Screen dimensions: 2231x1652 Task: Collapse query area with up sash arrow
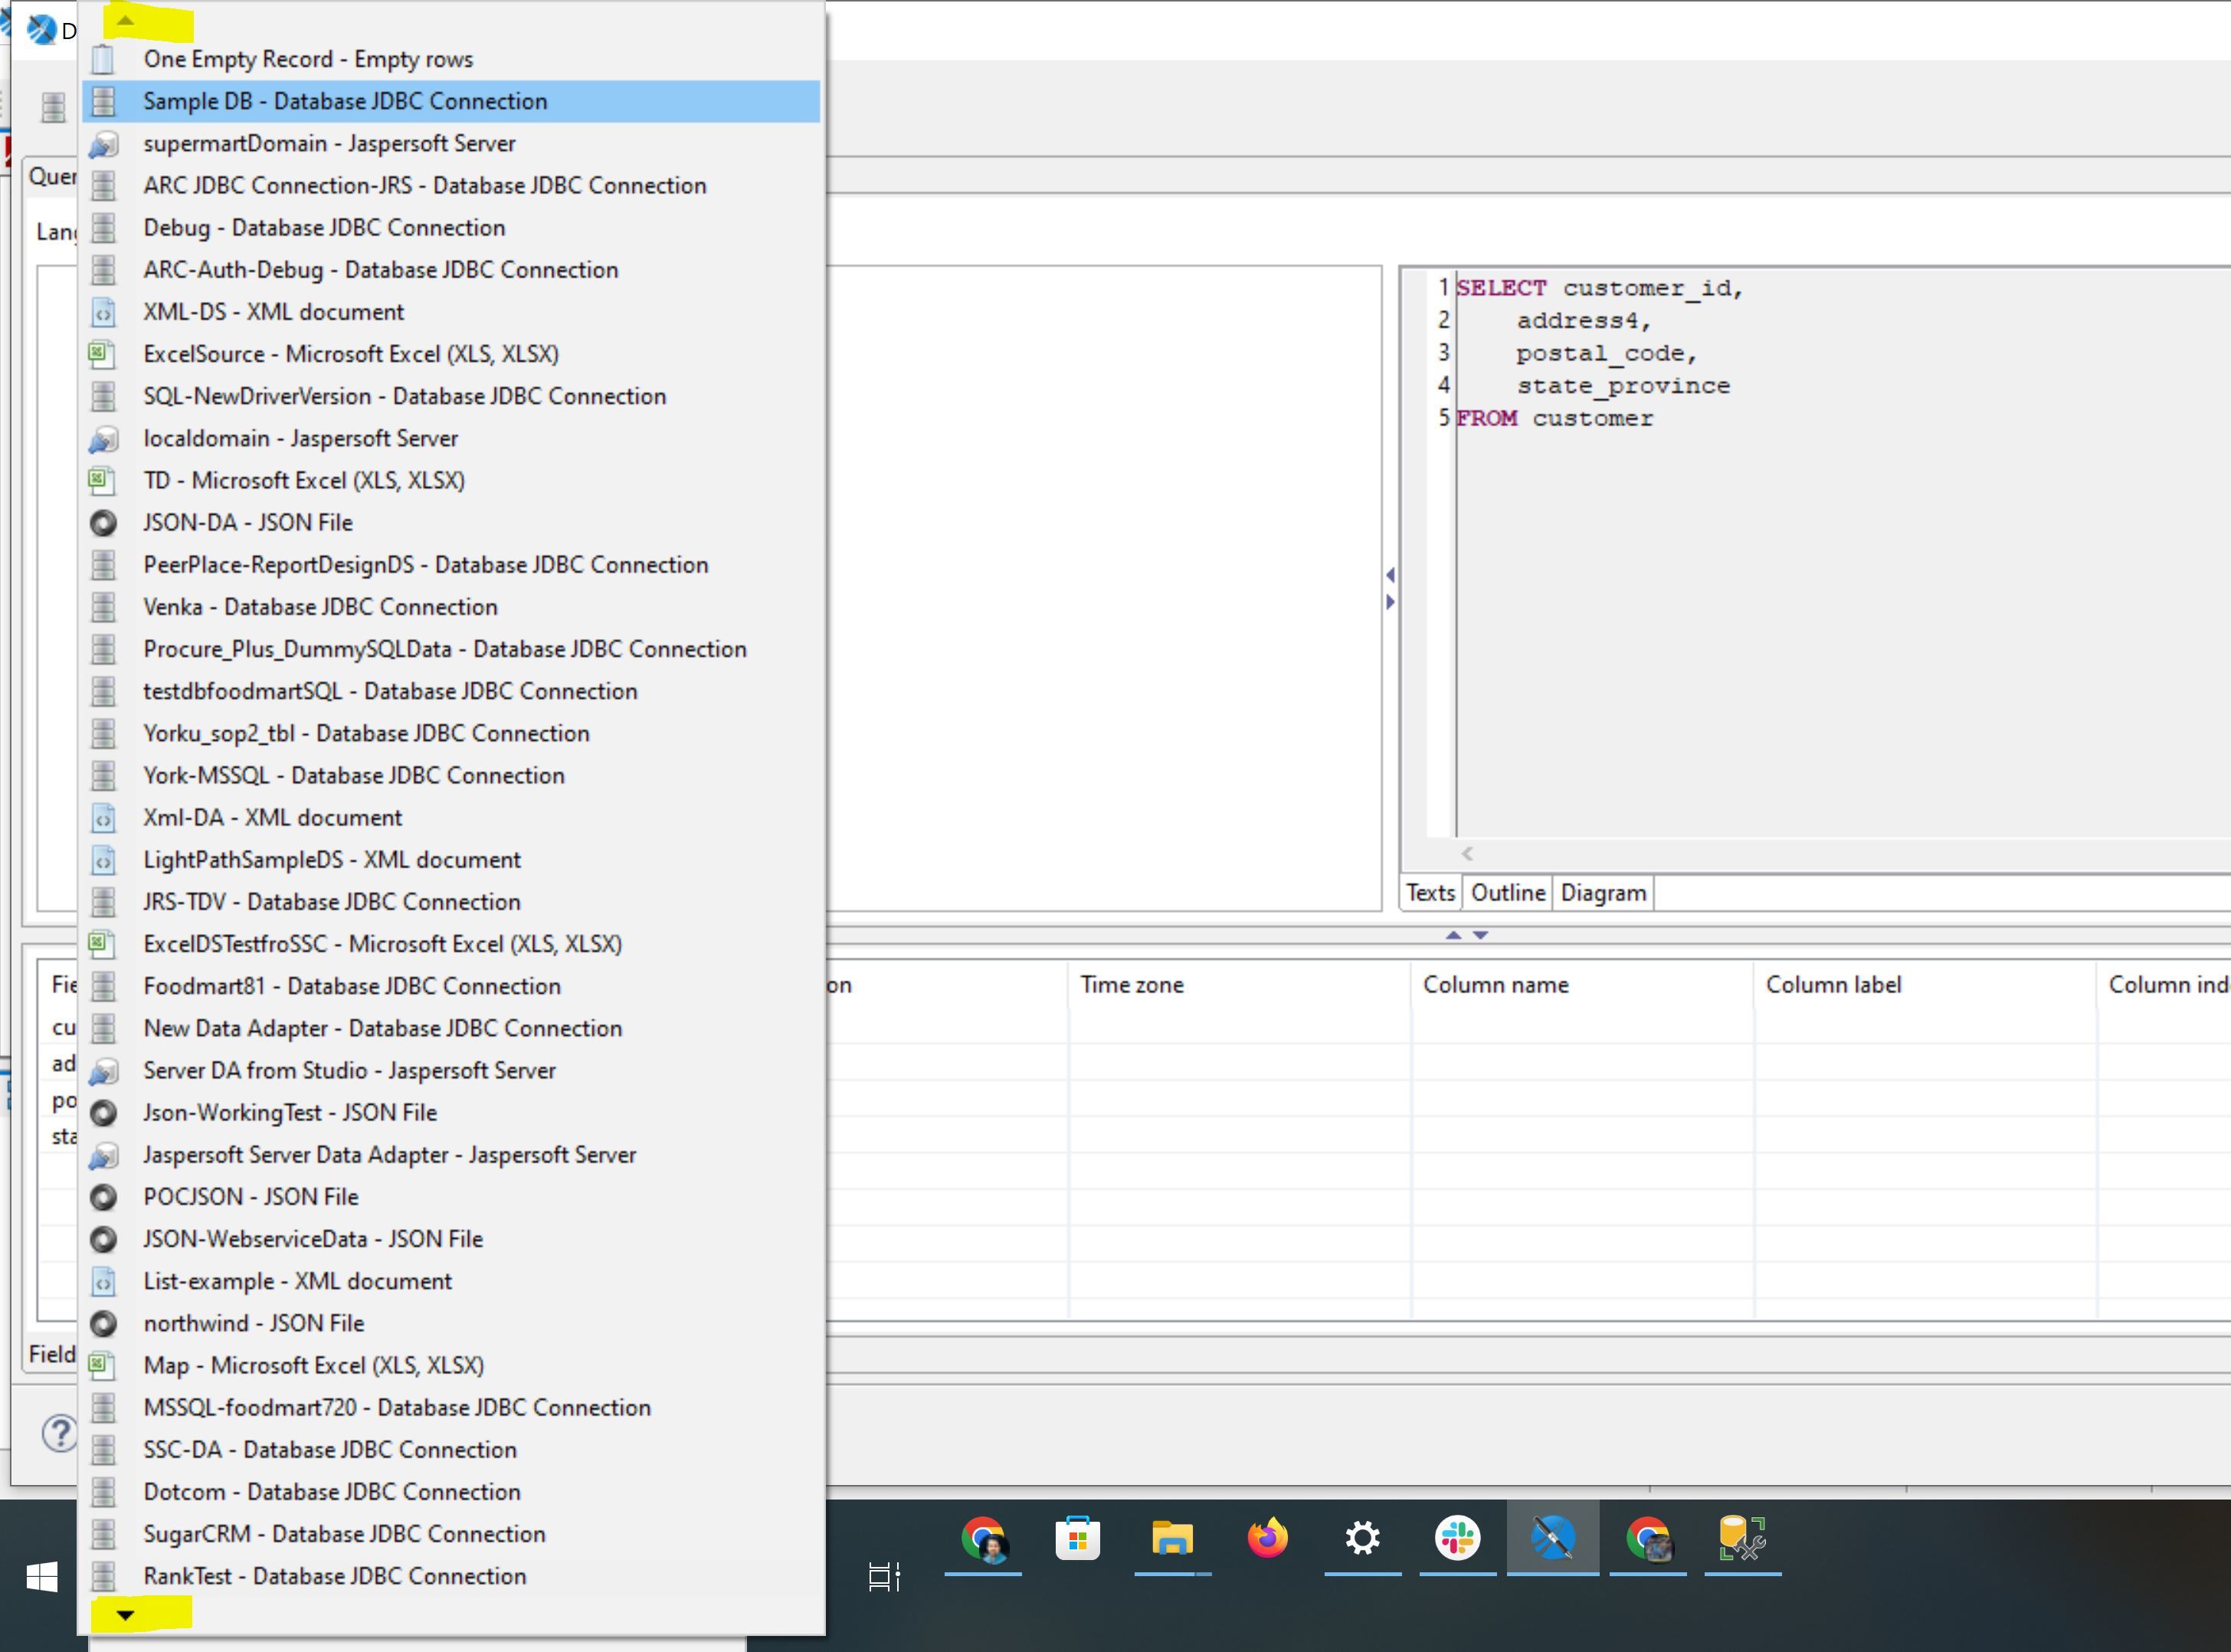click(x=1453, y=935)
